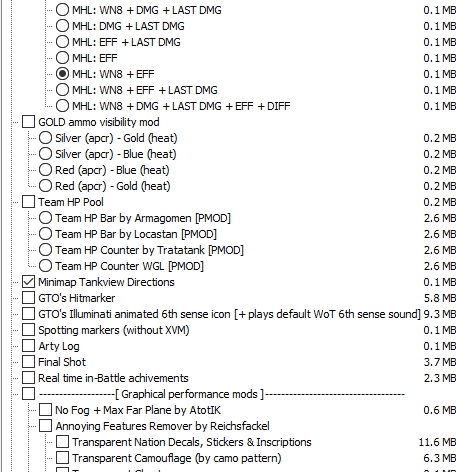Select MHL radio option ending with DIFF
456x472 pixels.
click(x=62, y=106)
